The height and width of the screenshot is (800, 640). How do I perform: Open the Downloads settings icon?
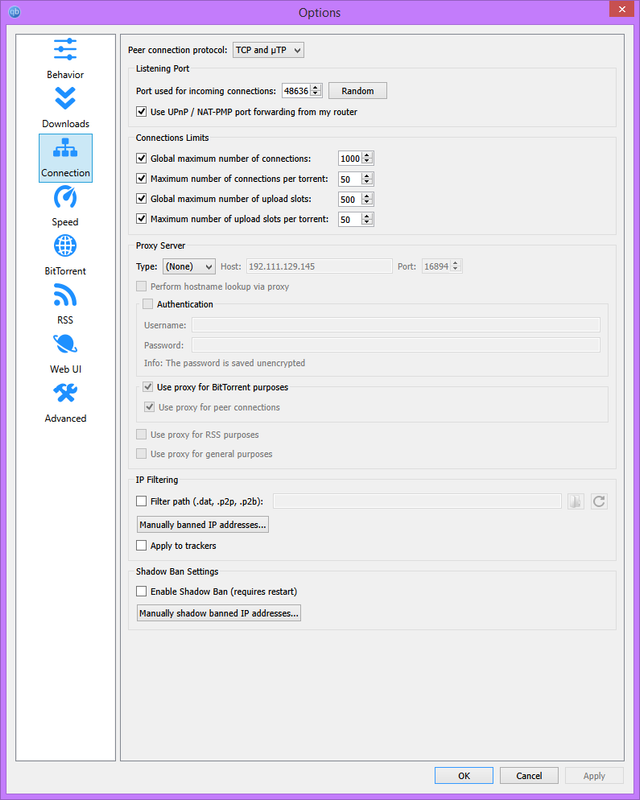click(x=65, y=98)
